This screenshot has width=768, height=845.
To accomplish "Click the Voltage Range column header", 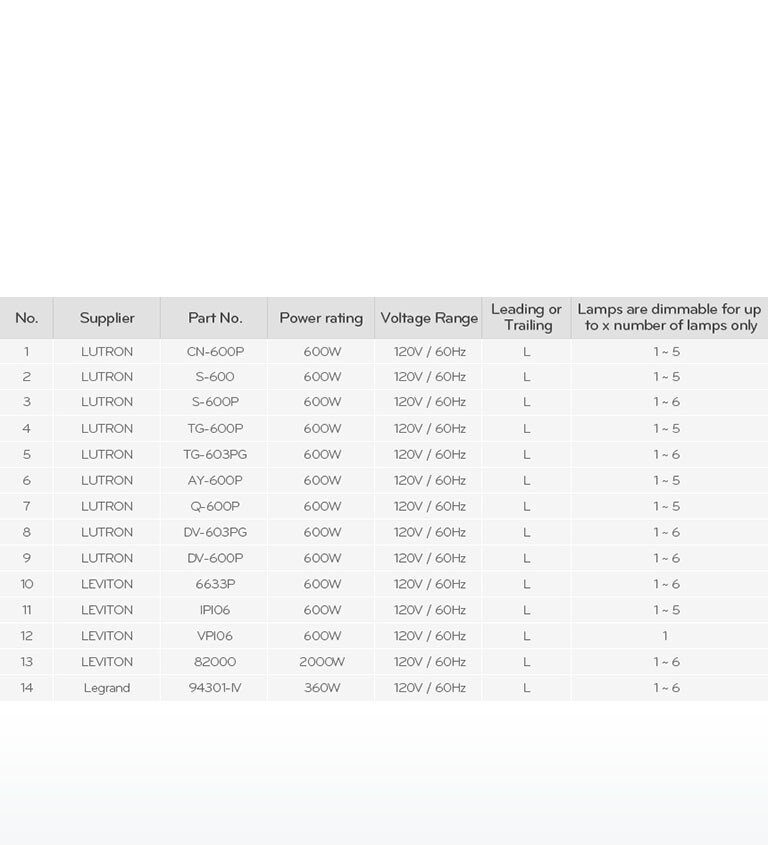I will 429,318.
